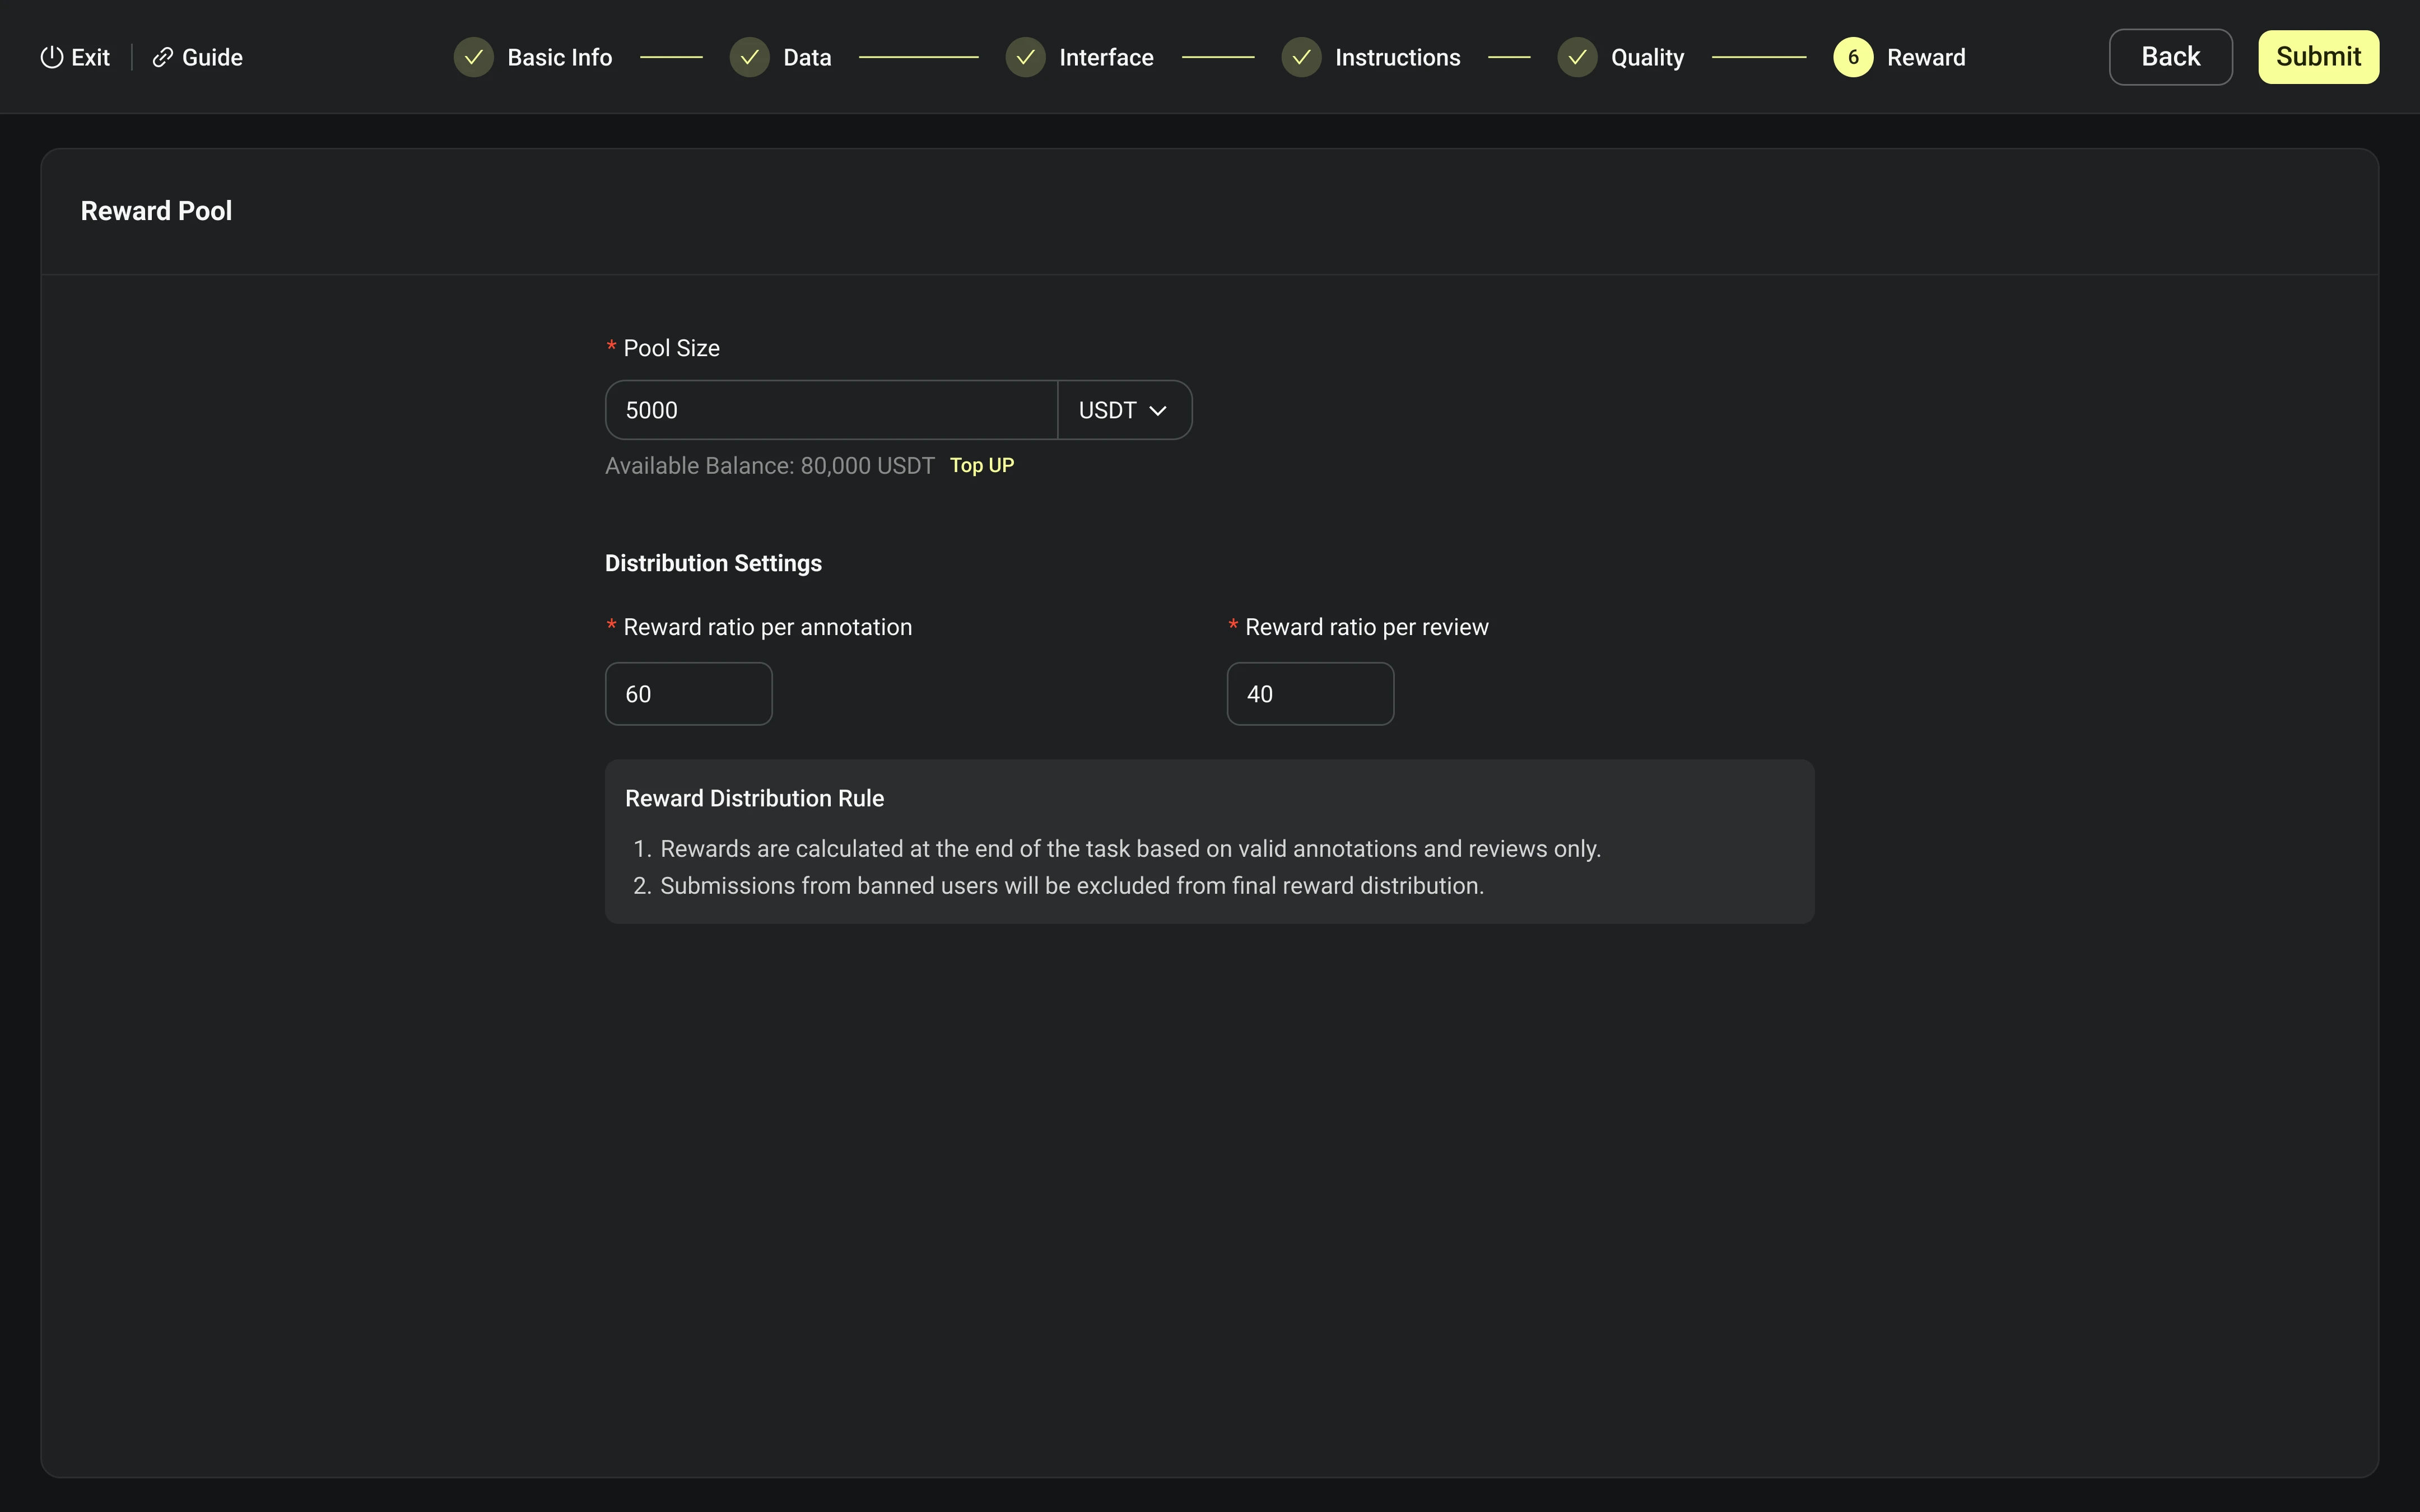Open the USDT currency dropdown
Image resolution: width=2420 pixels, height=1512 pixels.
pyautogui.click(x=1108, y=410)
